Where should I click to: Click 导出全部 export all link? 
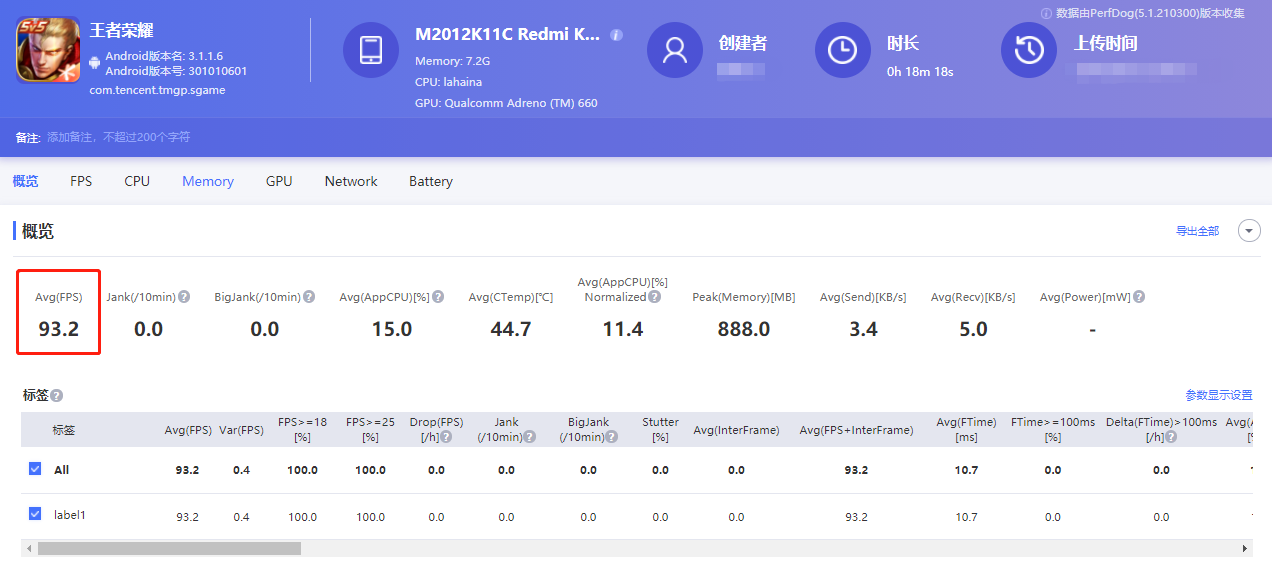coord(1197,231)
